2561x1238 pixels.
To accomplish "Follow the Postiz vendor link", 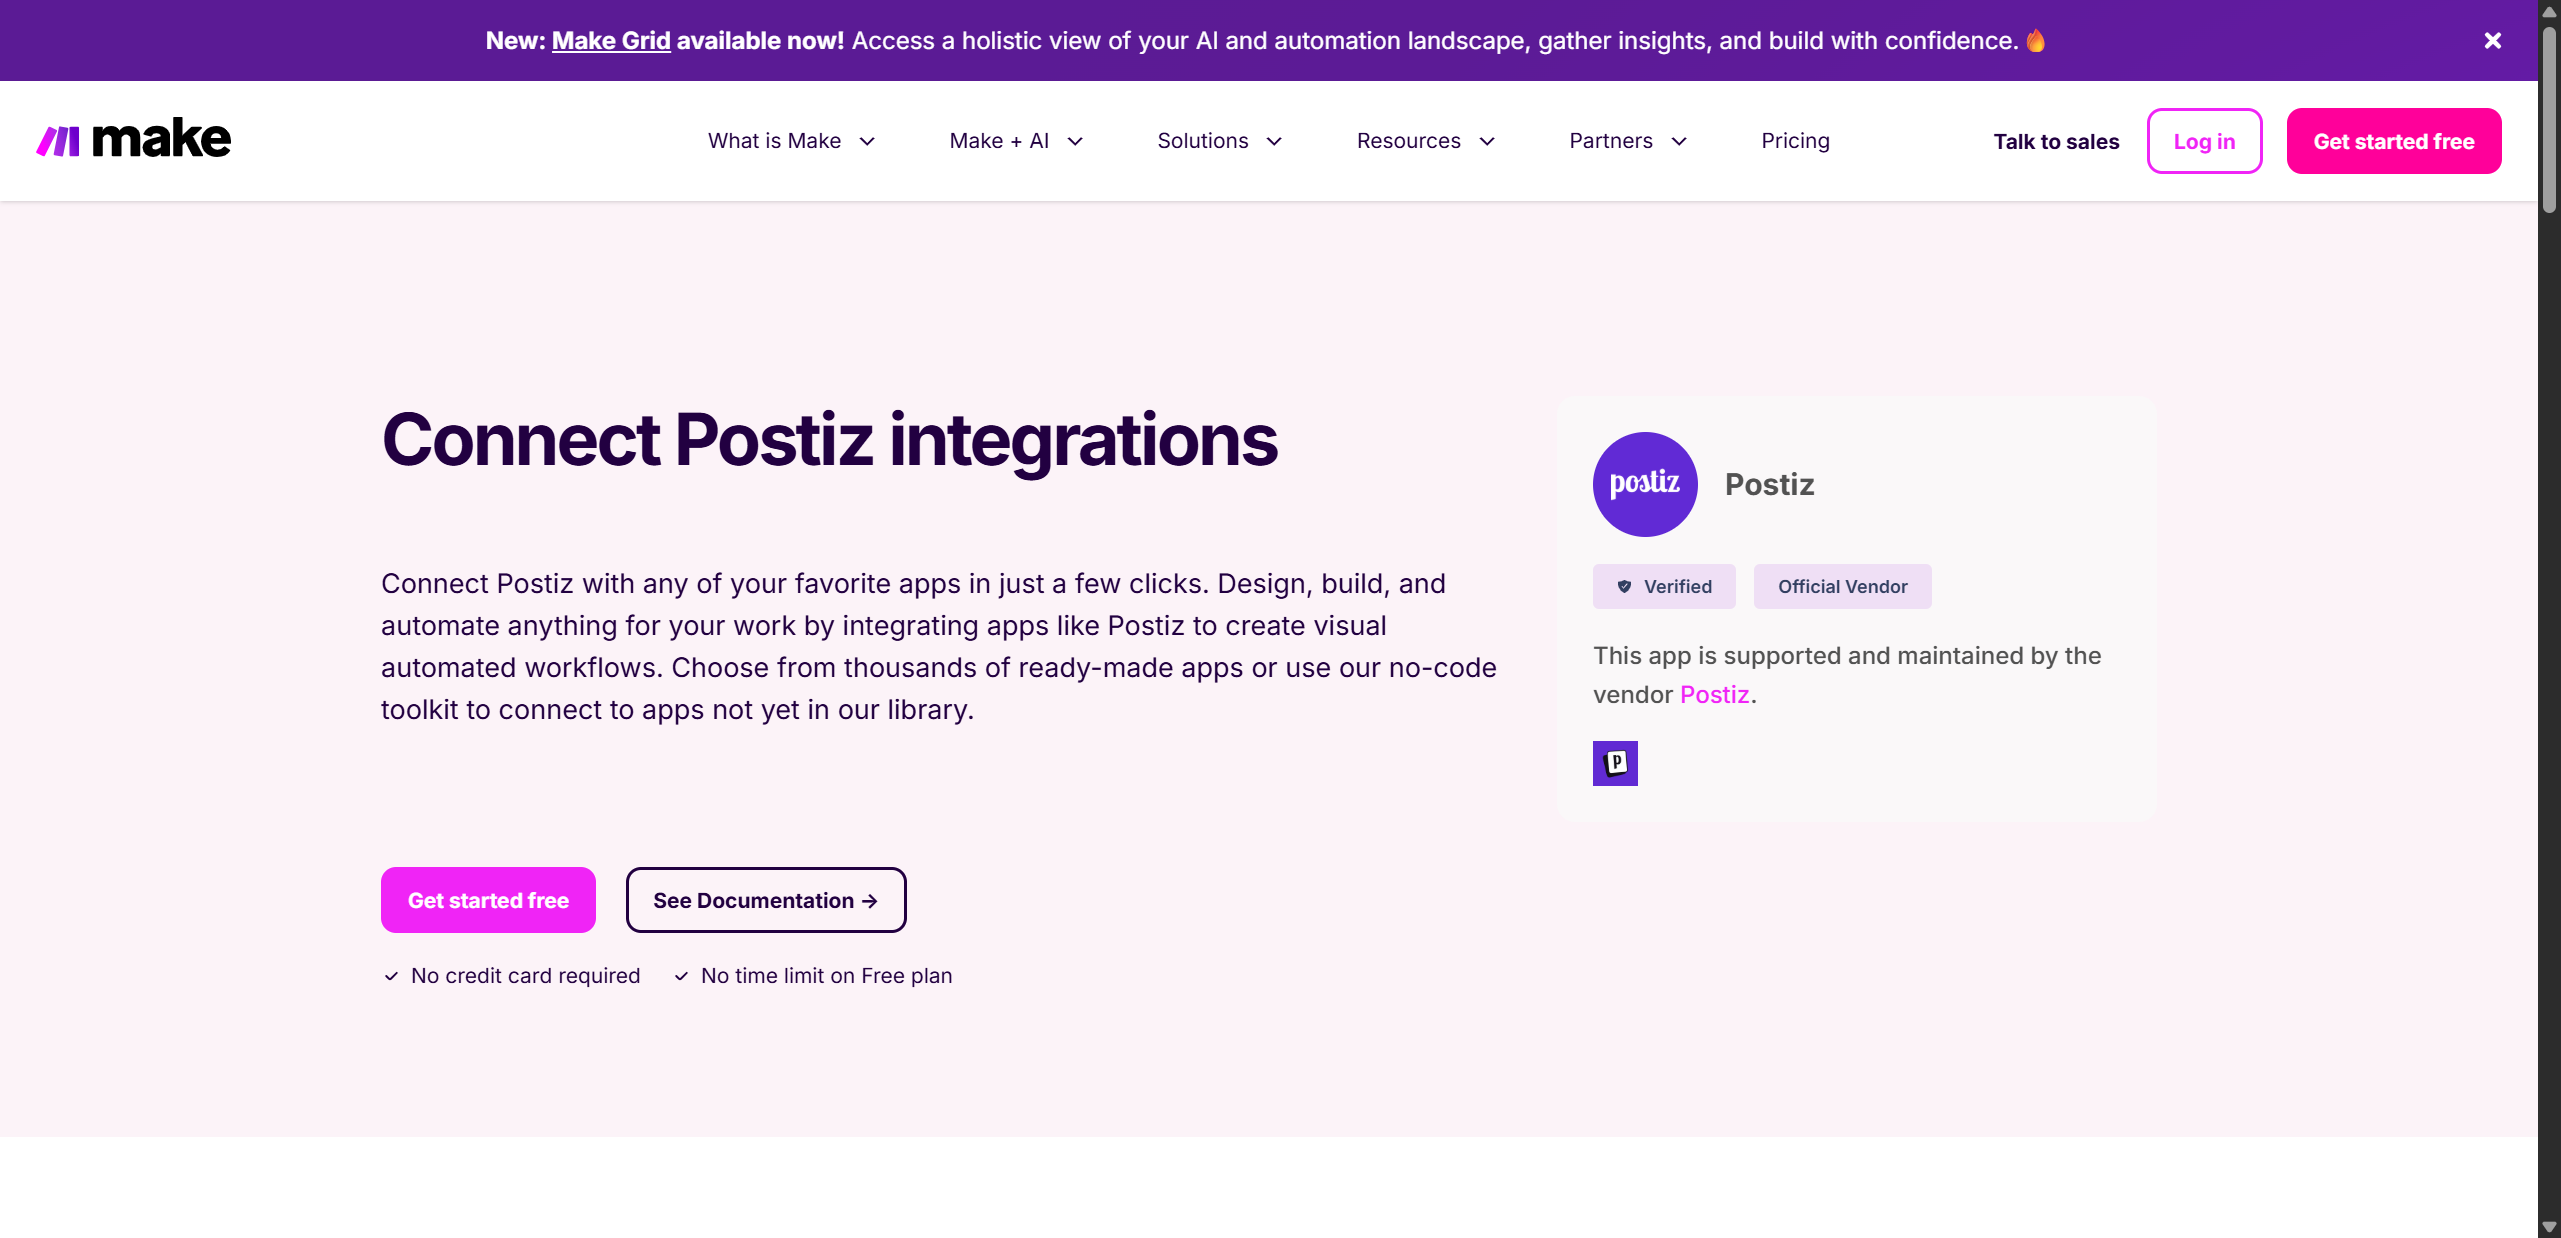I will click(x=1714, y=694).
